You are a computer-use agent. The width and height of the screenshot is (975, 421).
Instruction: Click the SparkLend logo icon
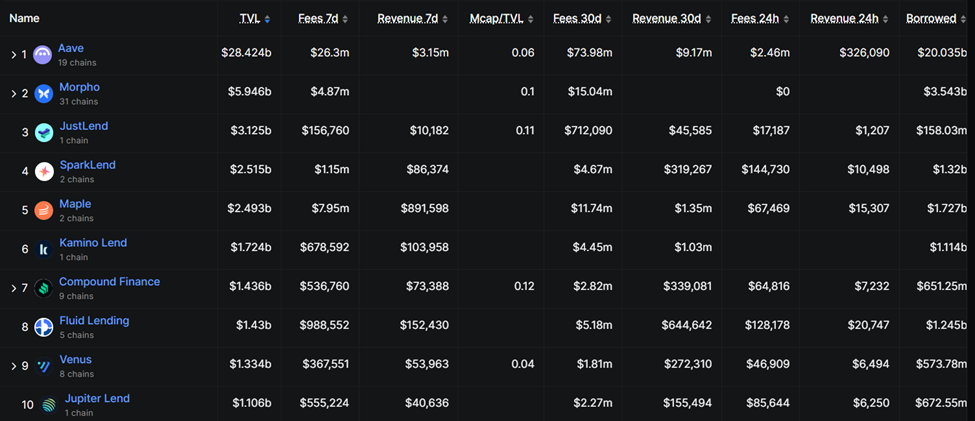tap(44, 172)
